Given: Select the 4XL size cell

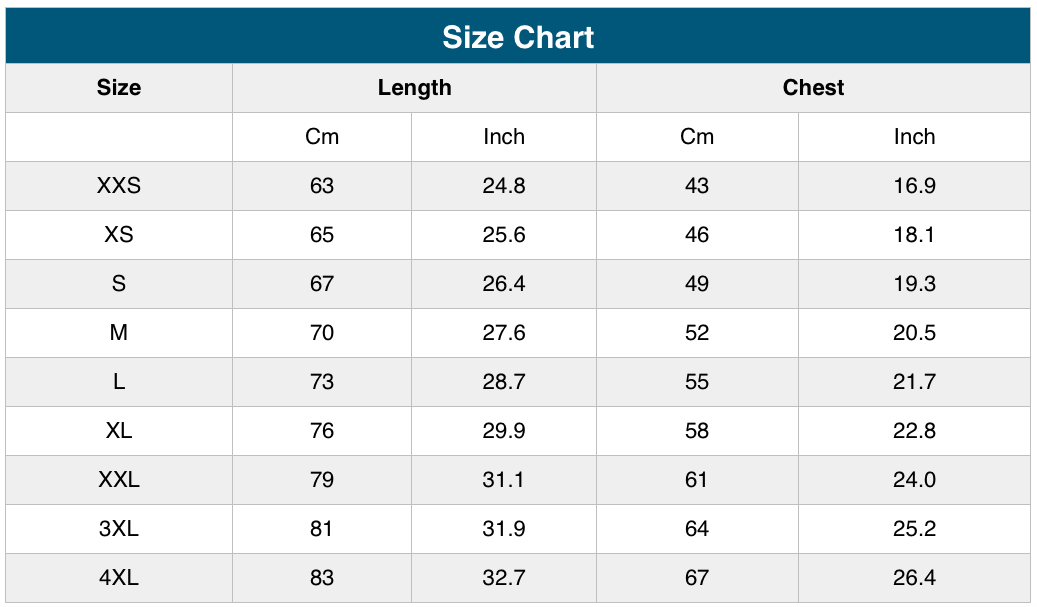Looking at the screenshot, I should 119,578.
